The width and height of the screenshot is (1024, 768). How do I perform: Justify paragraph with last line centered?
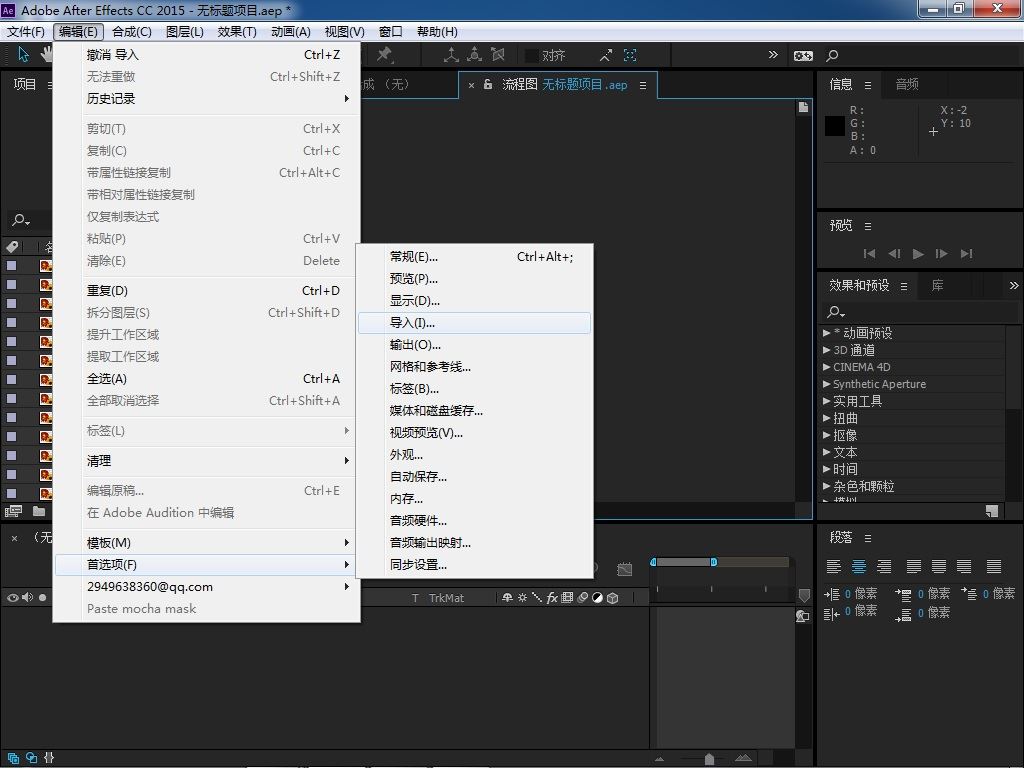pyautogui.click(x=938, y=566)
